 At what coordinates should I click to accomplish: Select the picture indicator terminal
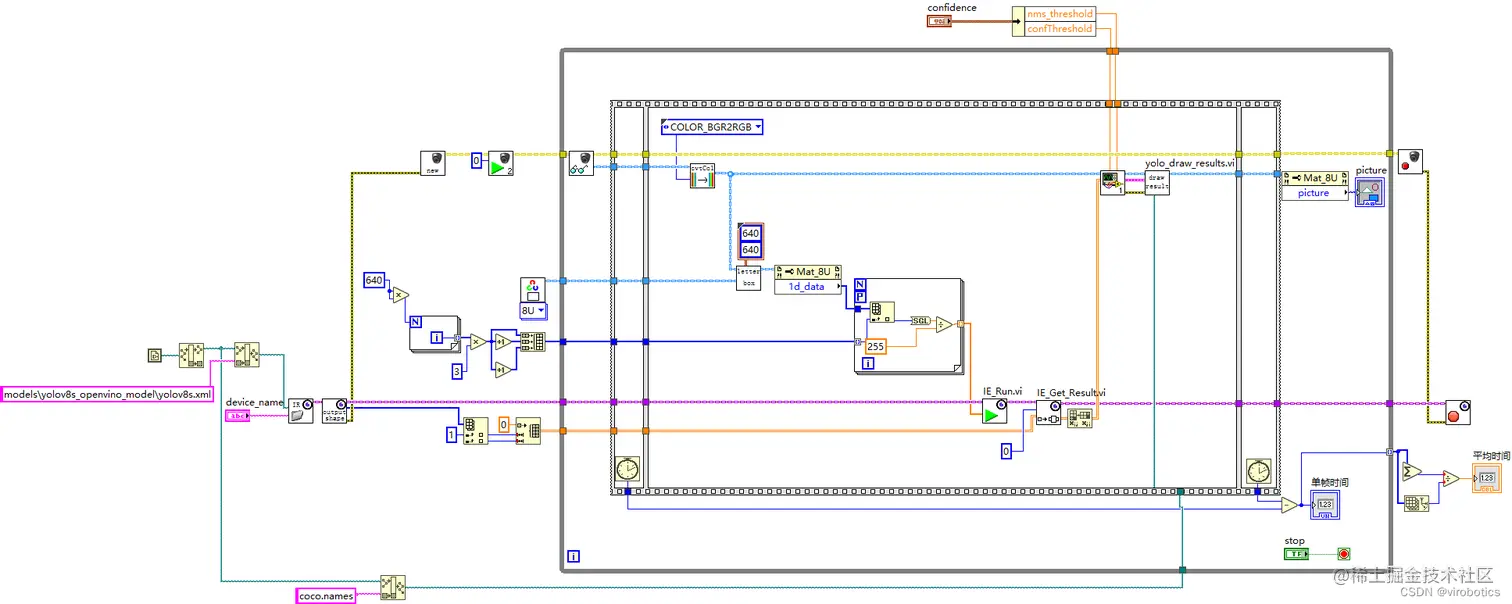(x=1370, y=192)
